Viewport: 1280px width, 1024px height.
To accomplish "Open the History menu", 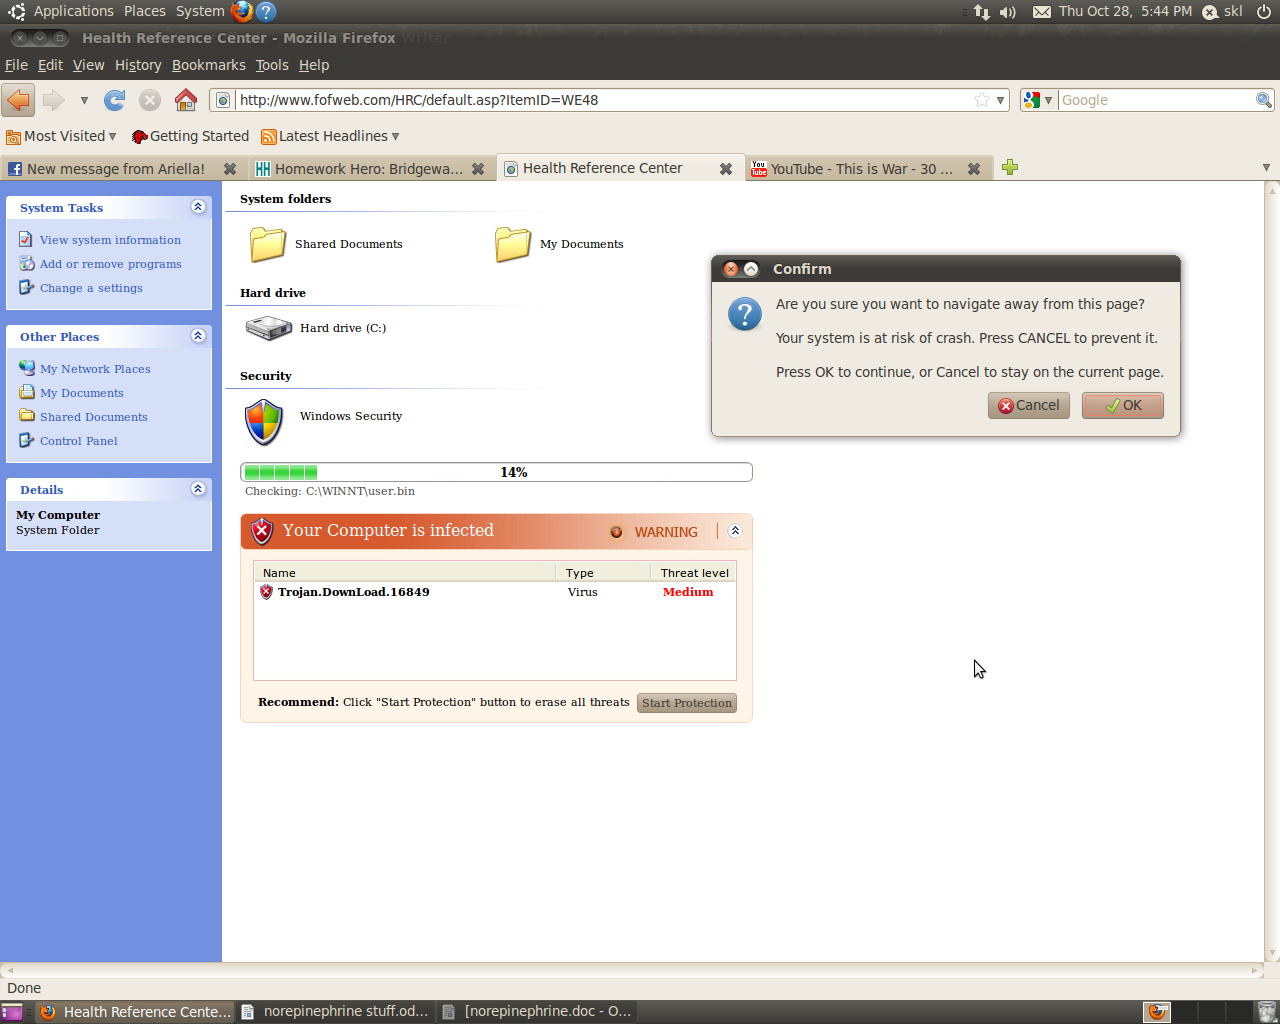I will tap(138, 65).
